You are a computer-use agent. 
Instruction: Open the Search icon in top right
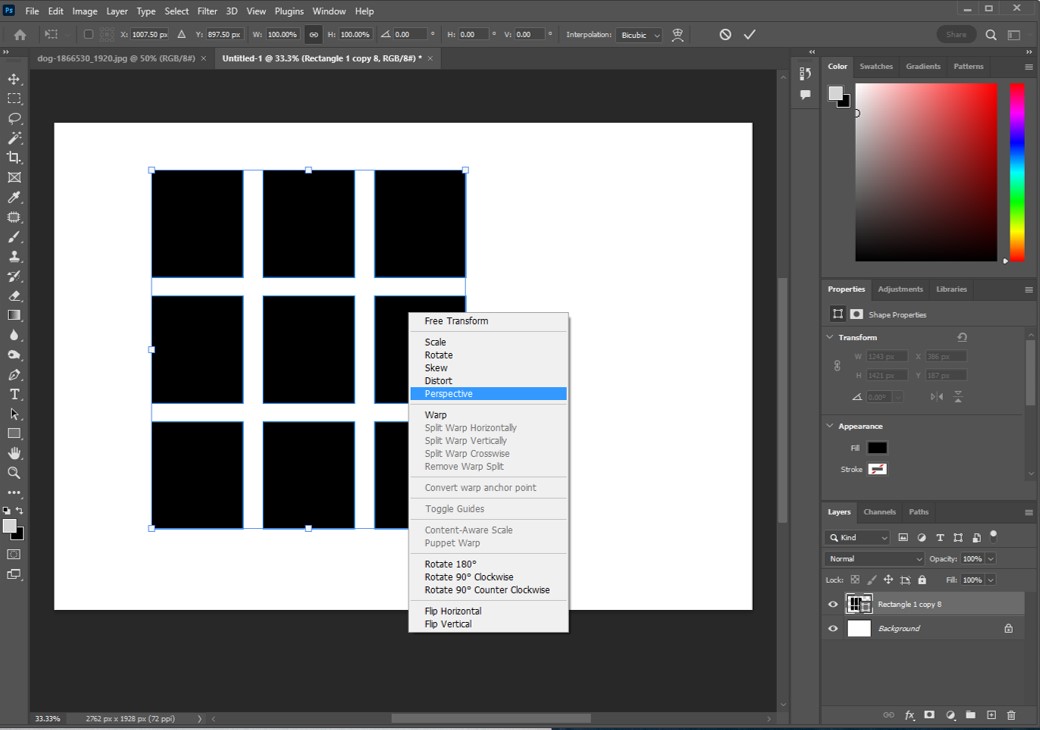pos(991,34)
